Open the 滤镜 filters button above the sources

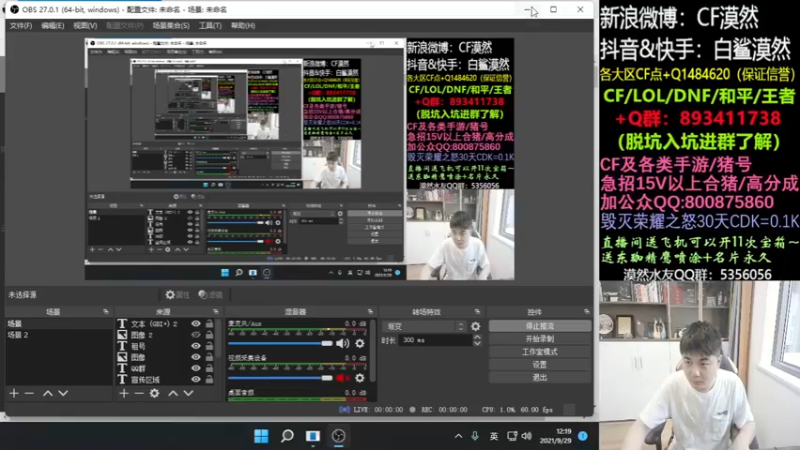click(211, 295)
